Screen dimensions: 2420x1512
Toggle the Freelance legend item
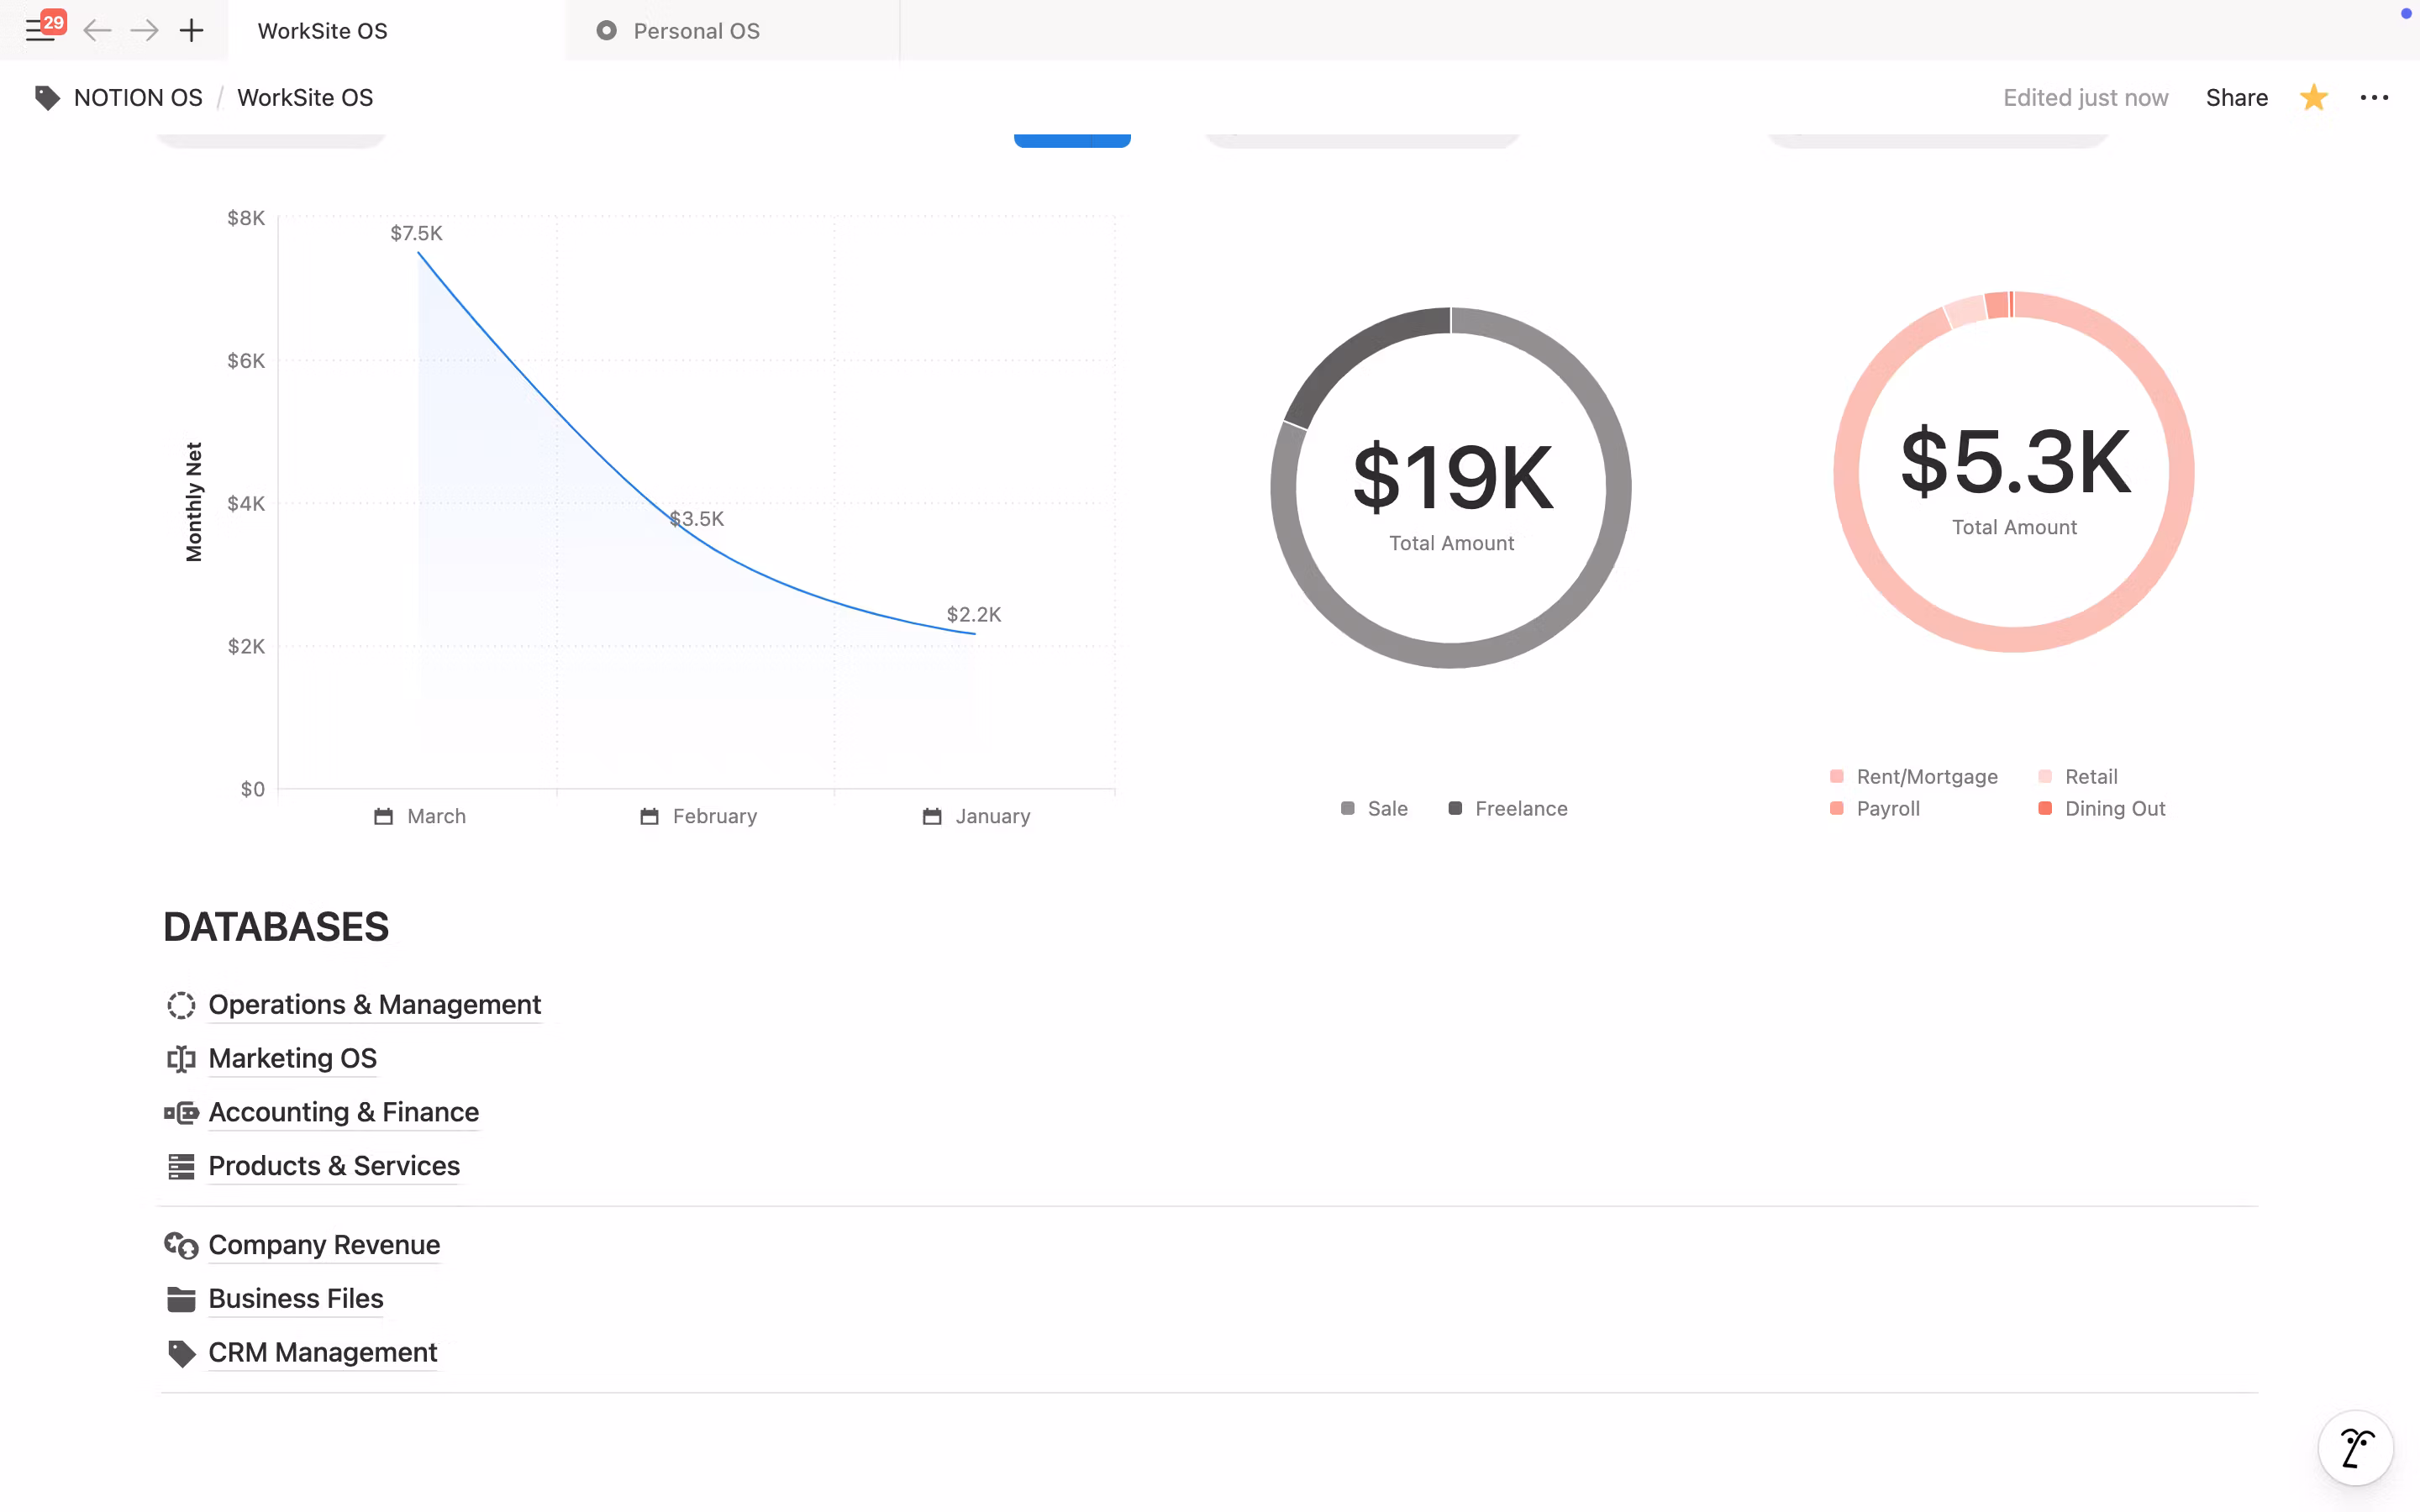(1520, 808)
